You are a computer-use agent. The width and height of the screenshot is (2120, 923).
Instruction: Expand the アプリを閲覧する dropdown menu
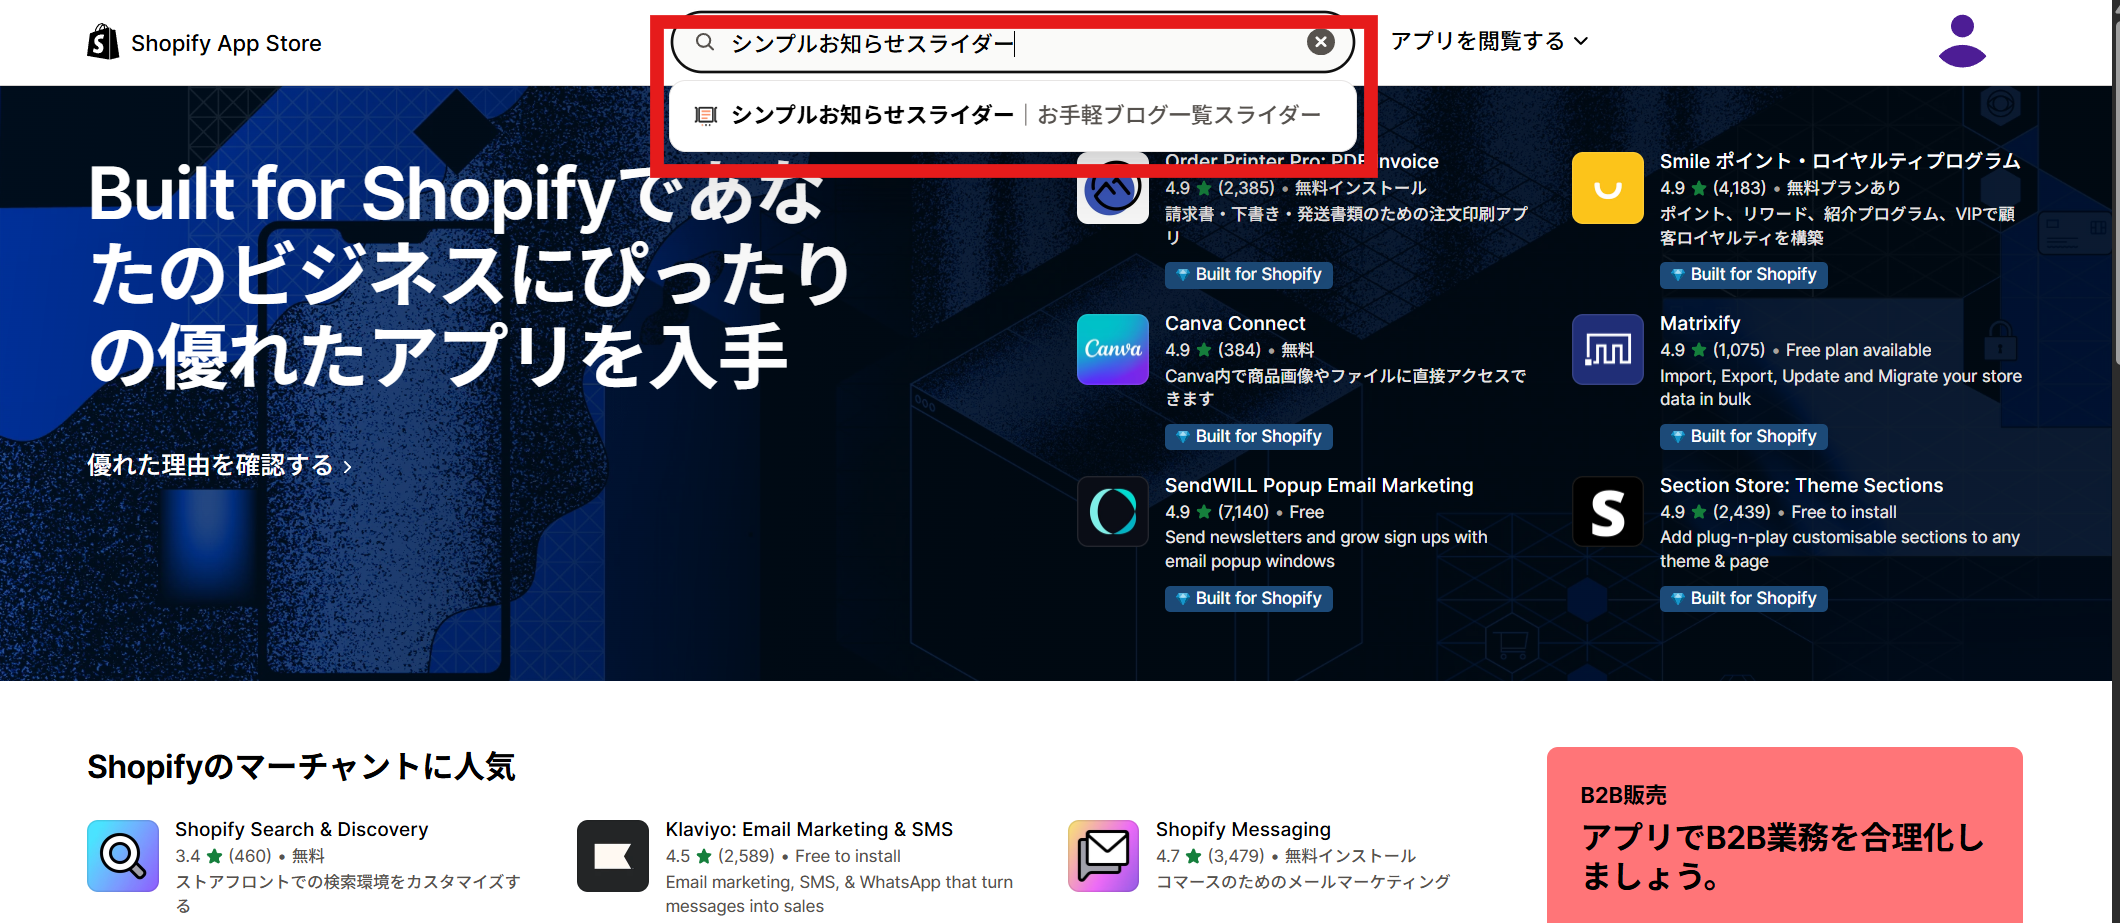(x=1488, y=41)
